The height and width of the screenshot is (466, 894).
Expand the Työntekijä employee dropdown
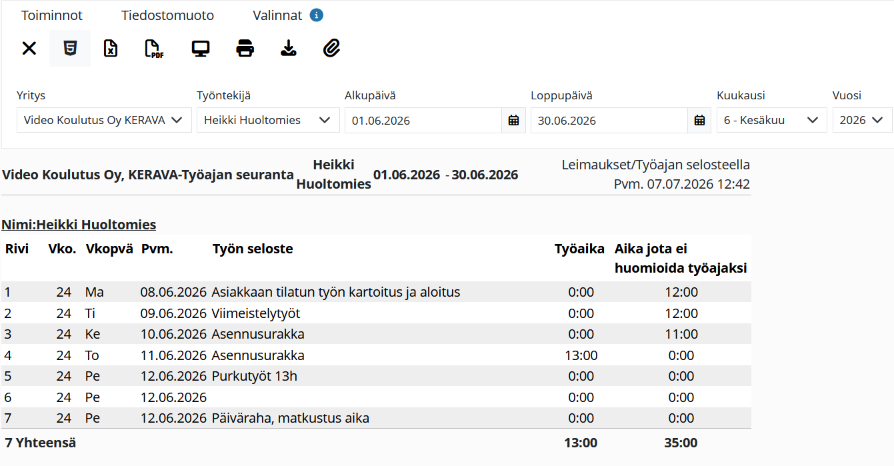pos(268,120)
